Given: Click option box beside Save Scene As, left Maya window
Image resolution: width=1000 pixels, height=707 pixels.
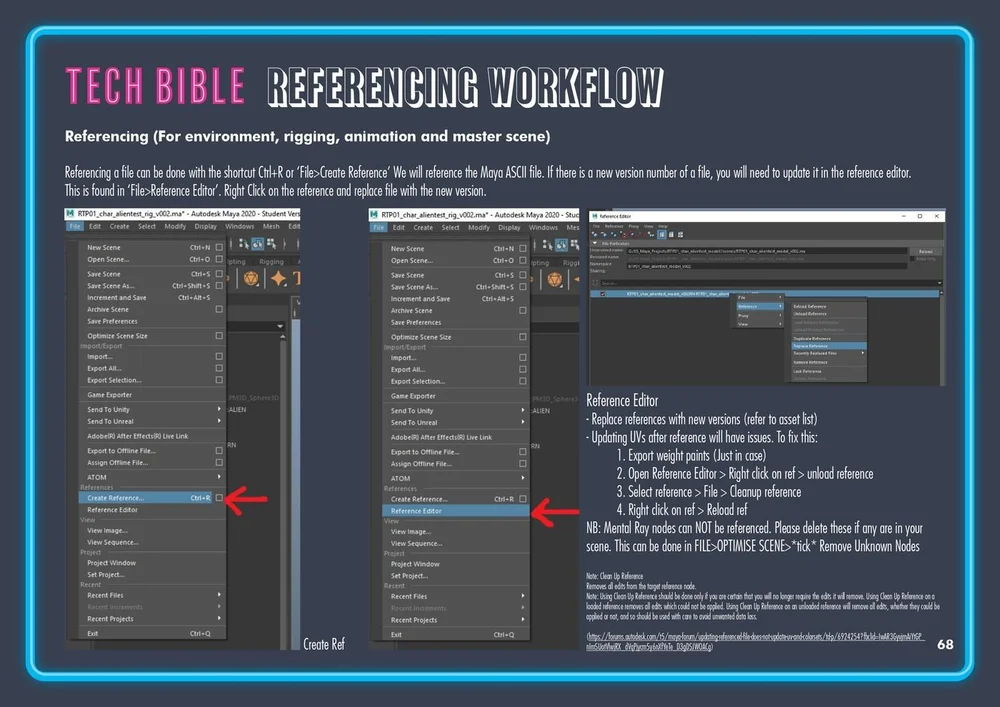Looking at the screenshot, I should click(x=219, y=286).
